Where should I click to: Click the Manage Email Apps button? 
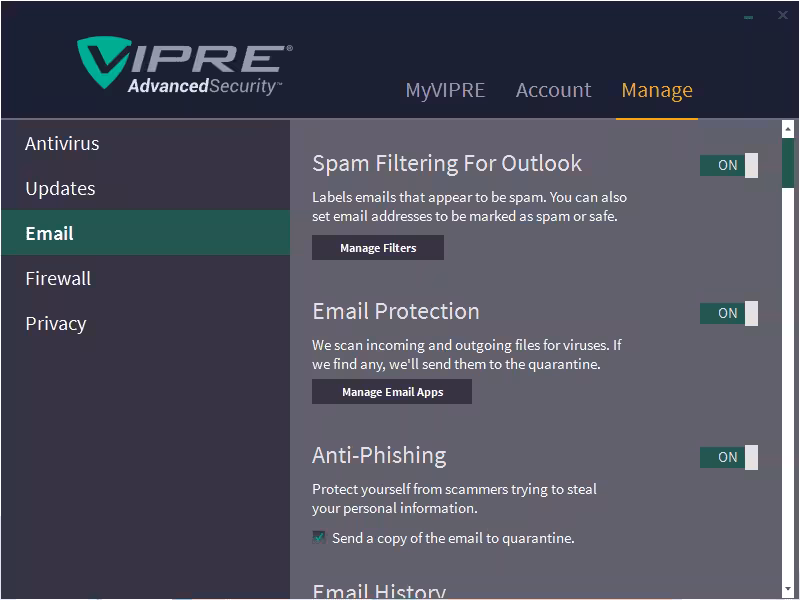[392, 392]
